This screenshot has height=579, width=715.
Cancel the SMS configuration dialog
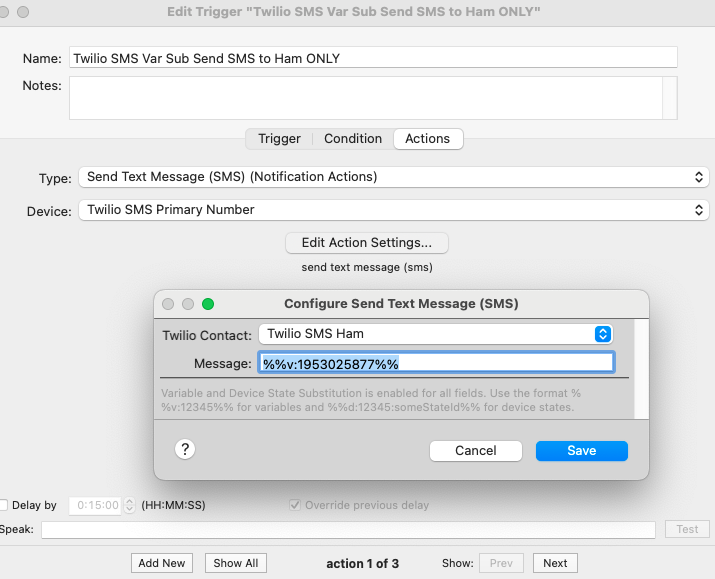476,451
